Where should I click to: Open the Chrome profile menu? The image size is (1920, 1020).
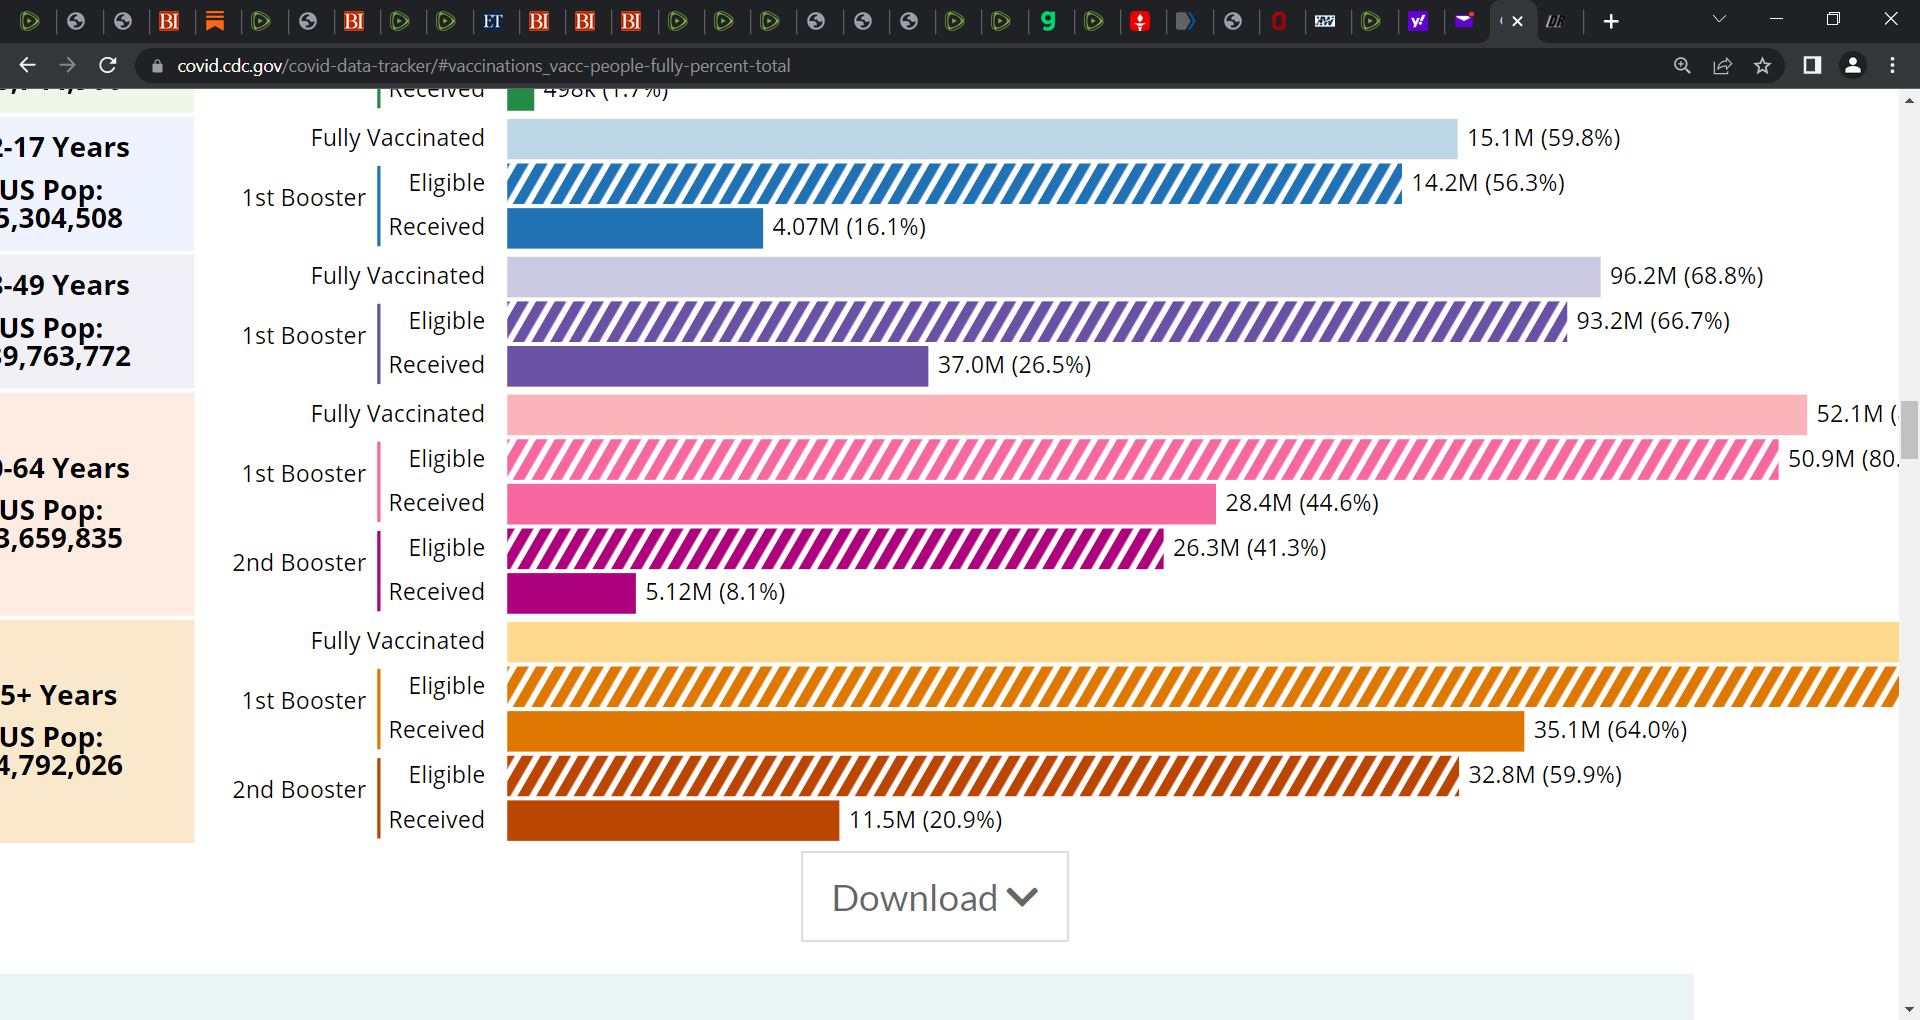coord(1852,65)
